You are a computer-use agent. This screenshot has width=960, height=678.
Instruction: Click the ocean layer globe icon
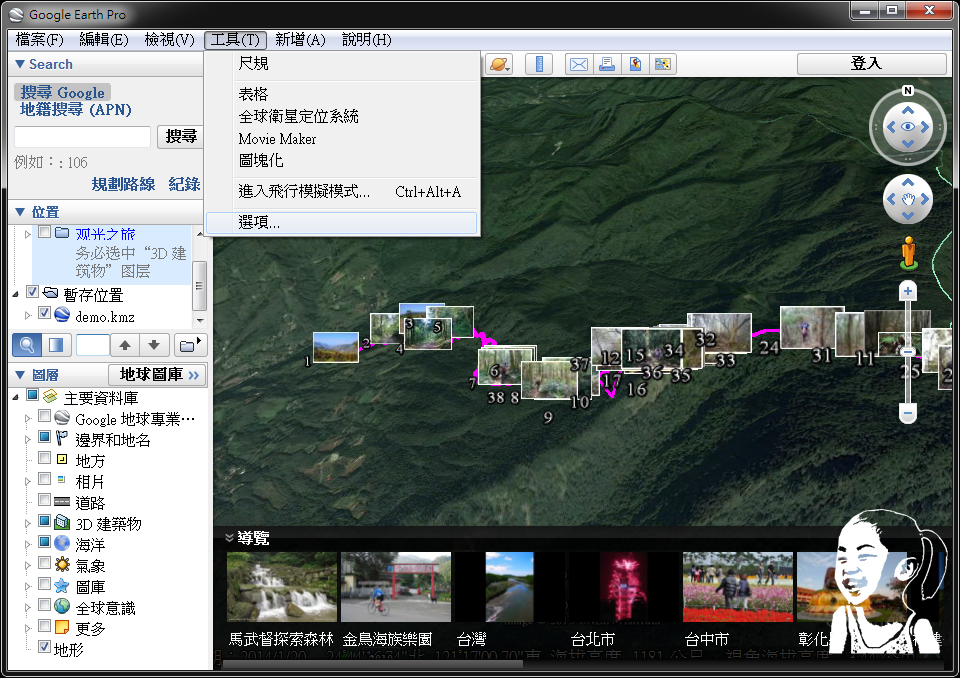tap(62, 543)
